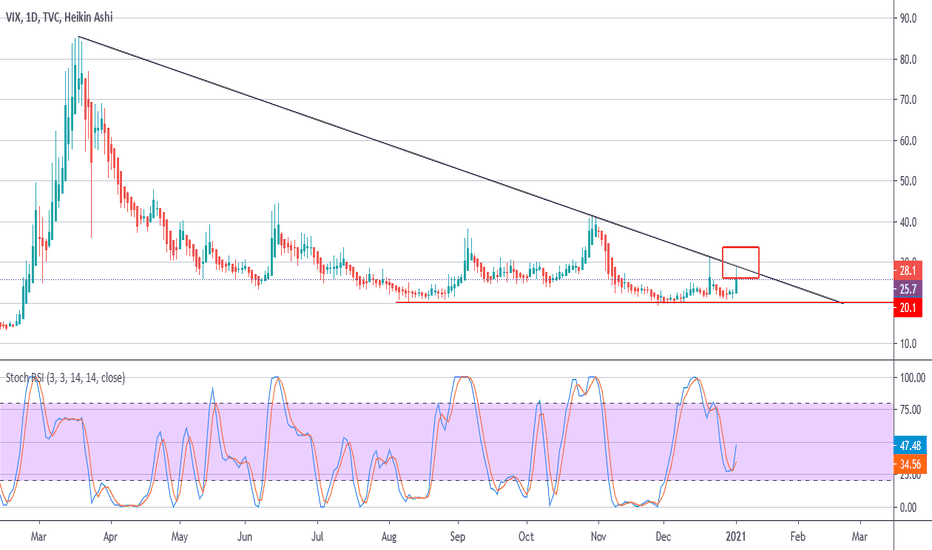Click the Nov label on time axis

pyautogui.click(x=598, y=536)
